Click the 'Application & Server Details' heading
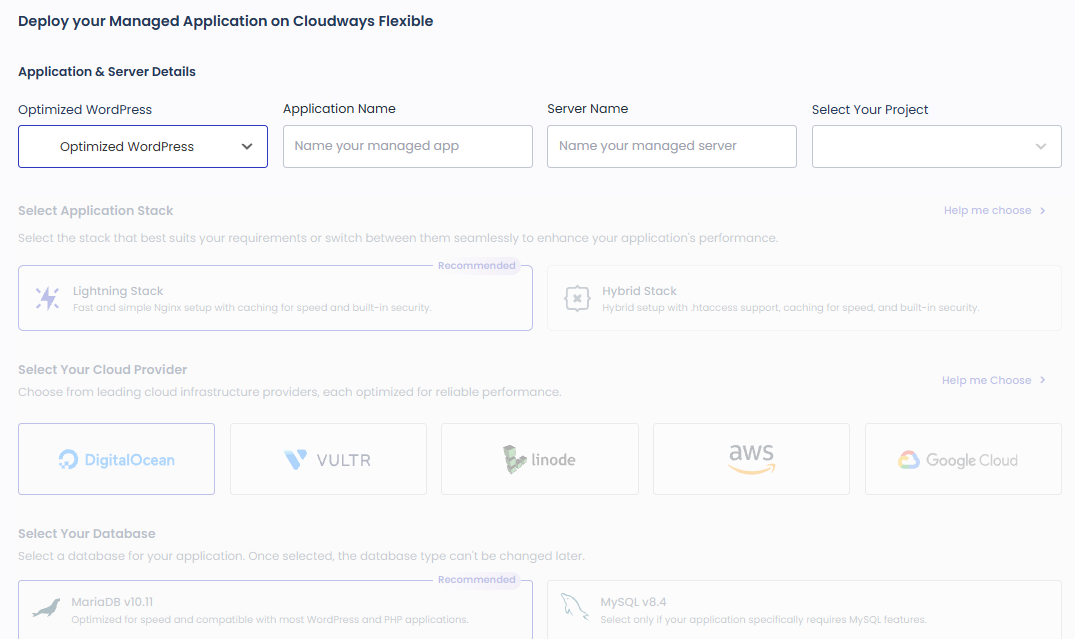This screenshot has height=639, width=1075. tap(107, 71)
